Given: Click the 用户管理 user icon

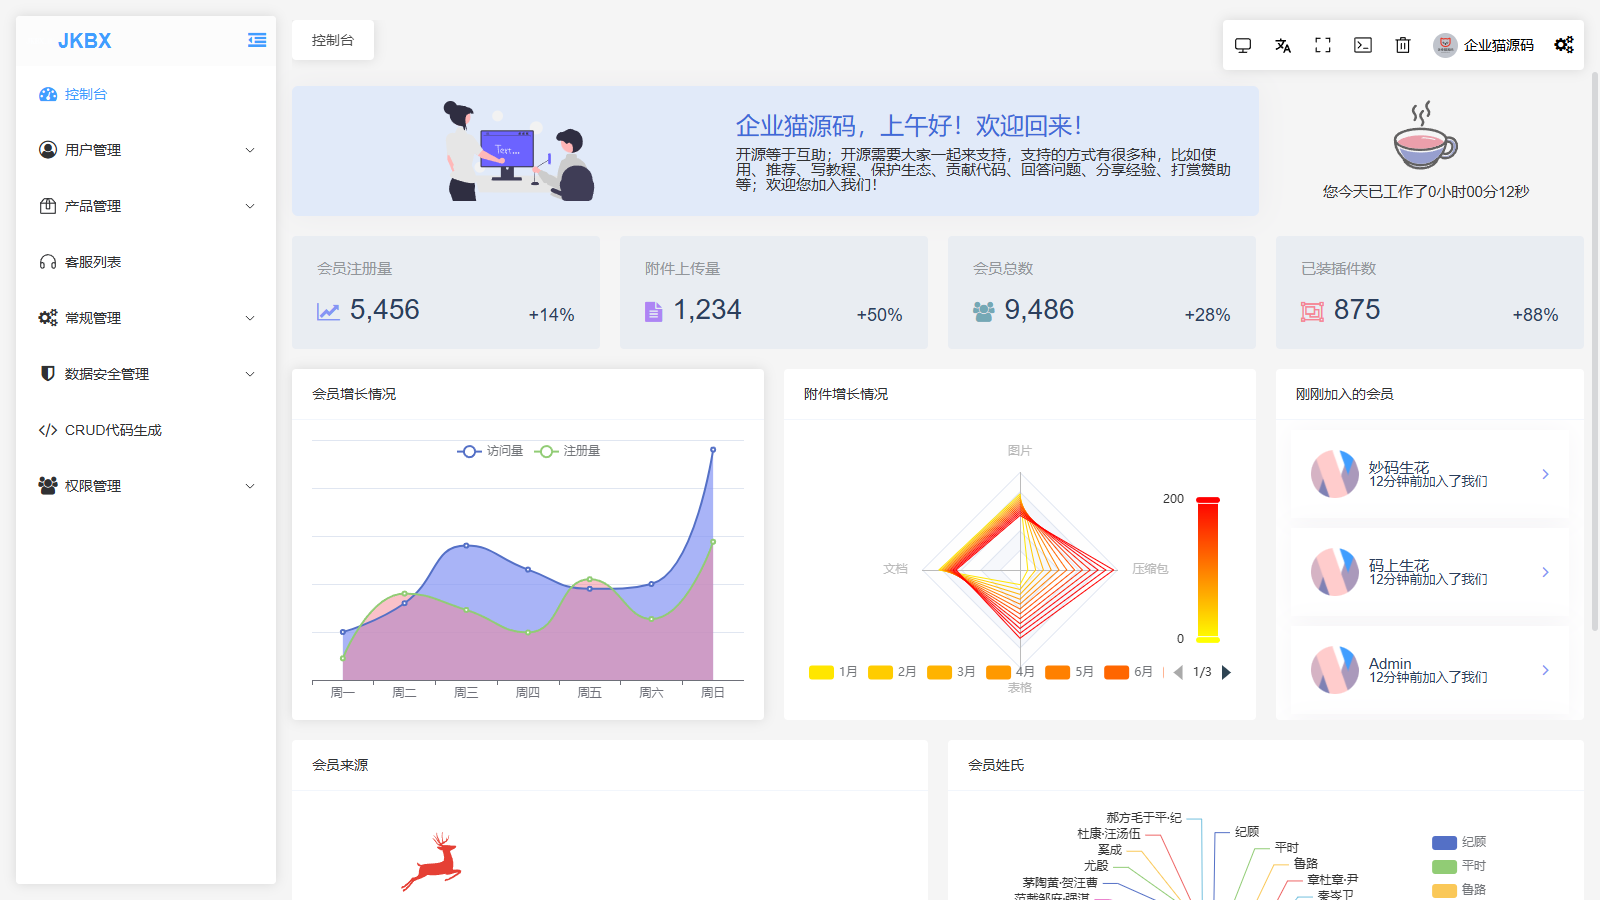Looking at the screenshot, I should [48, 150].
